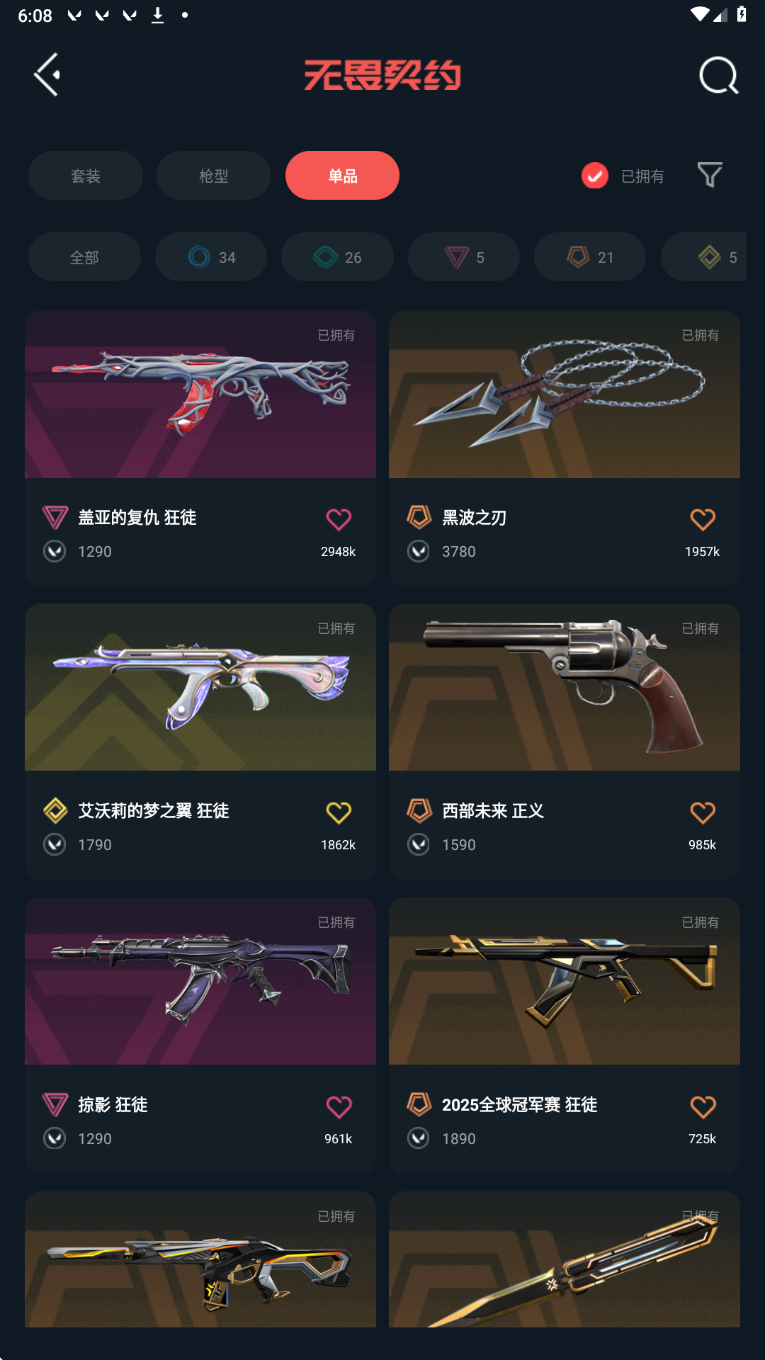
Task: Select the 单品 tab
Action: (342, 176)
